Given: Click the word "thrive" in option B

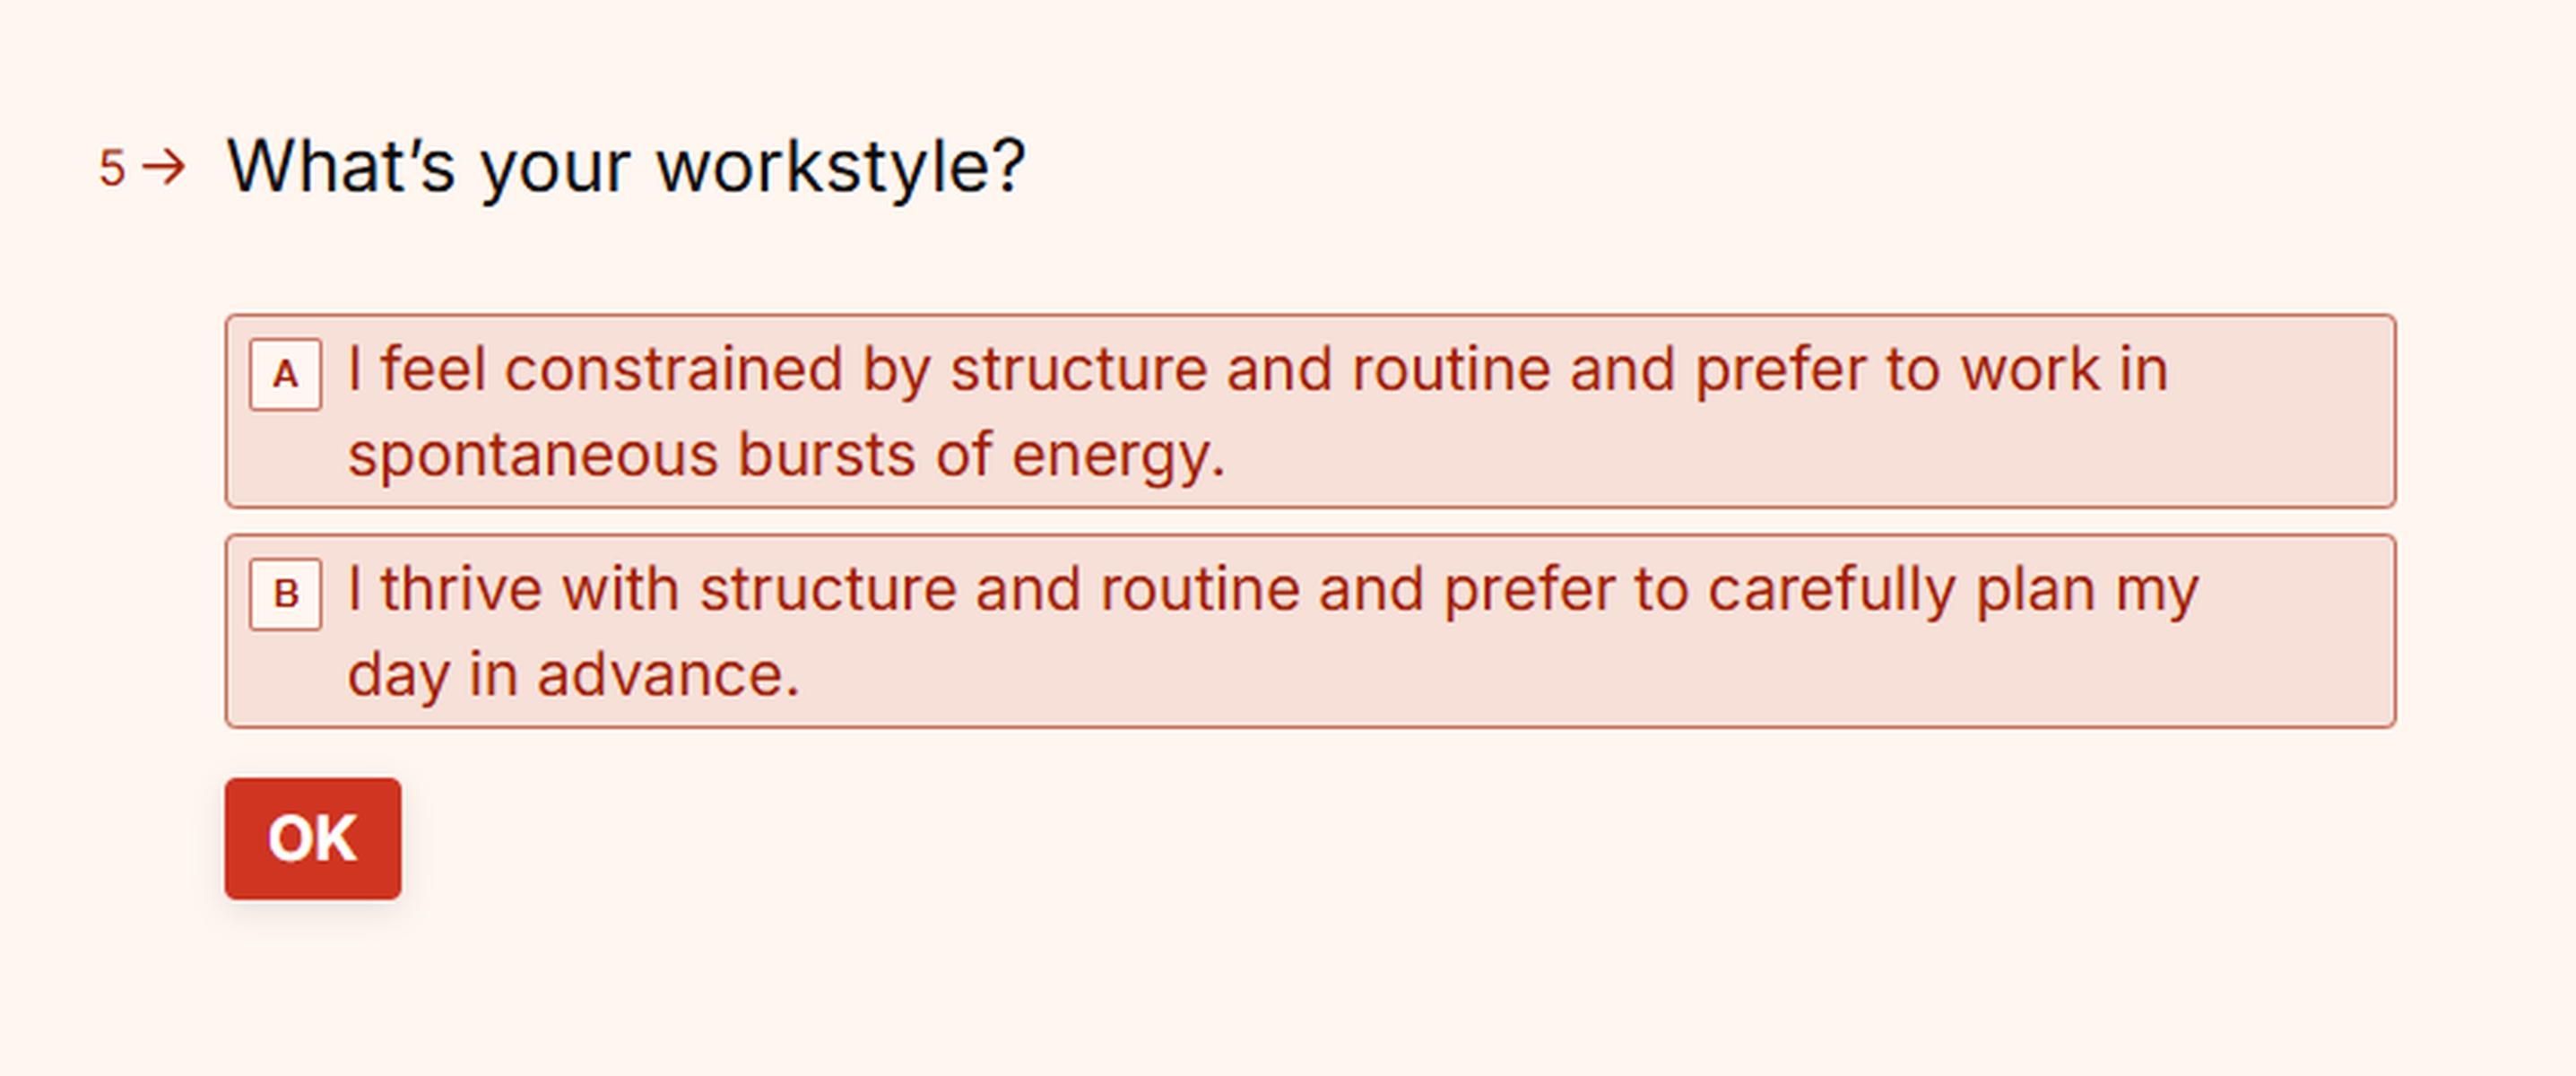Looking at the screenshot, I should pos(461,589).
